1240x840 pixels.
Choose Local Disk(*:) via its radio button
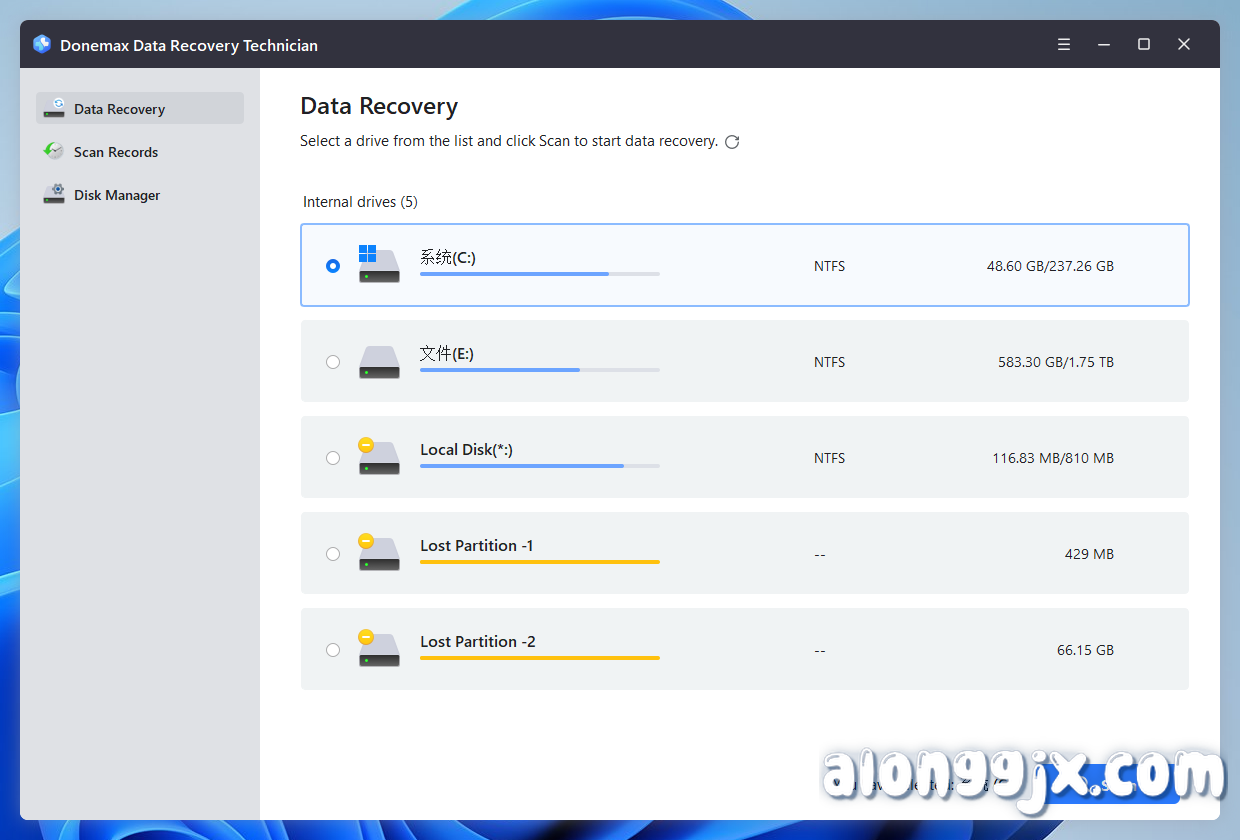click(x=333, y=458)
